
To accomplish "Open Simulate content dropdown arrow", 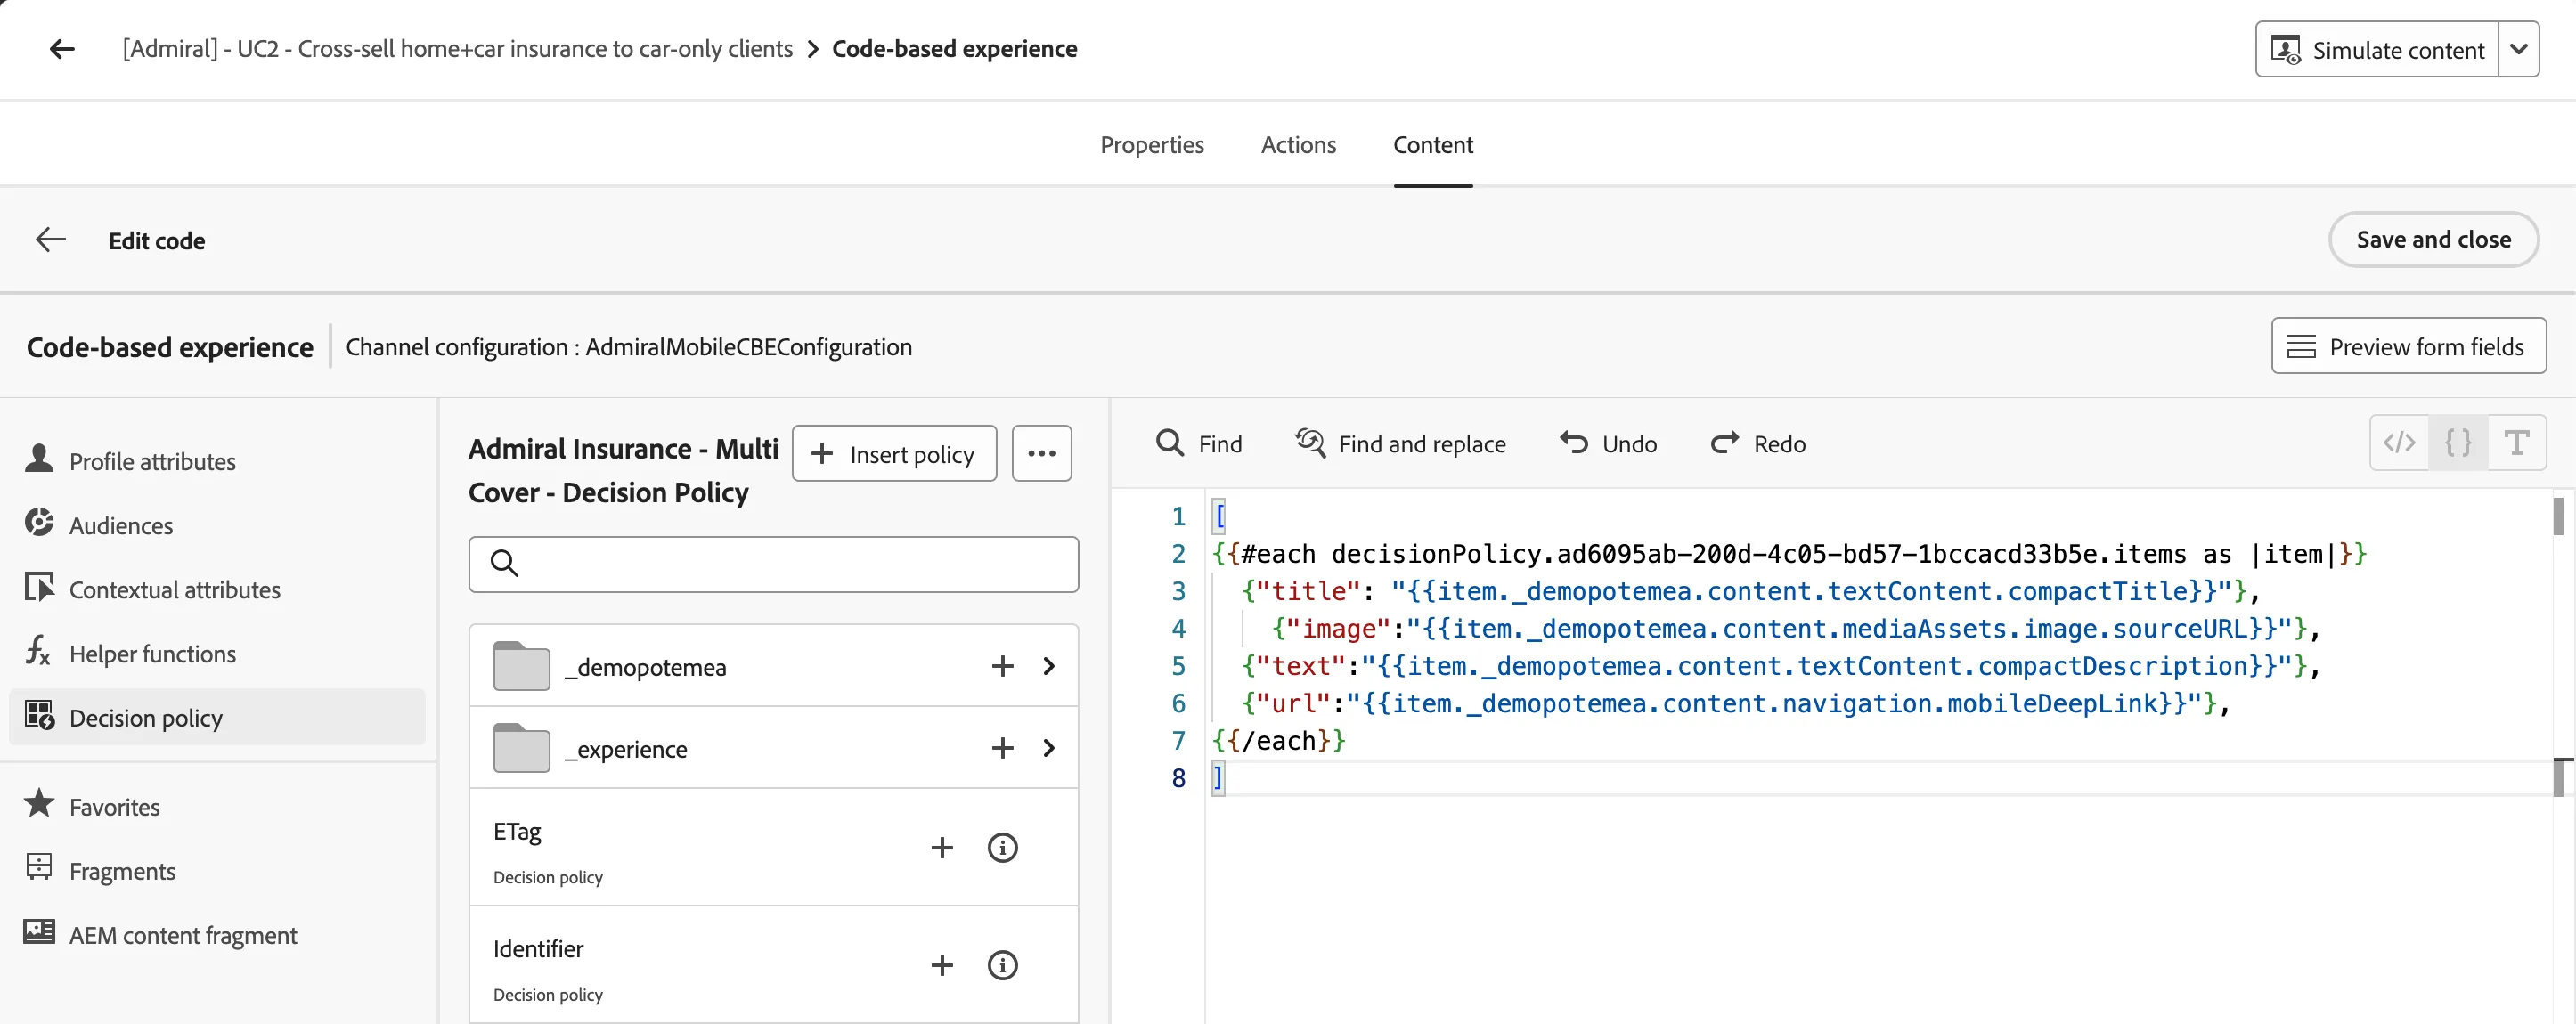I will click(x=2518, y=49).
